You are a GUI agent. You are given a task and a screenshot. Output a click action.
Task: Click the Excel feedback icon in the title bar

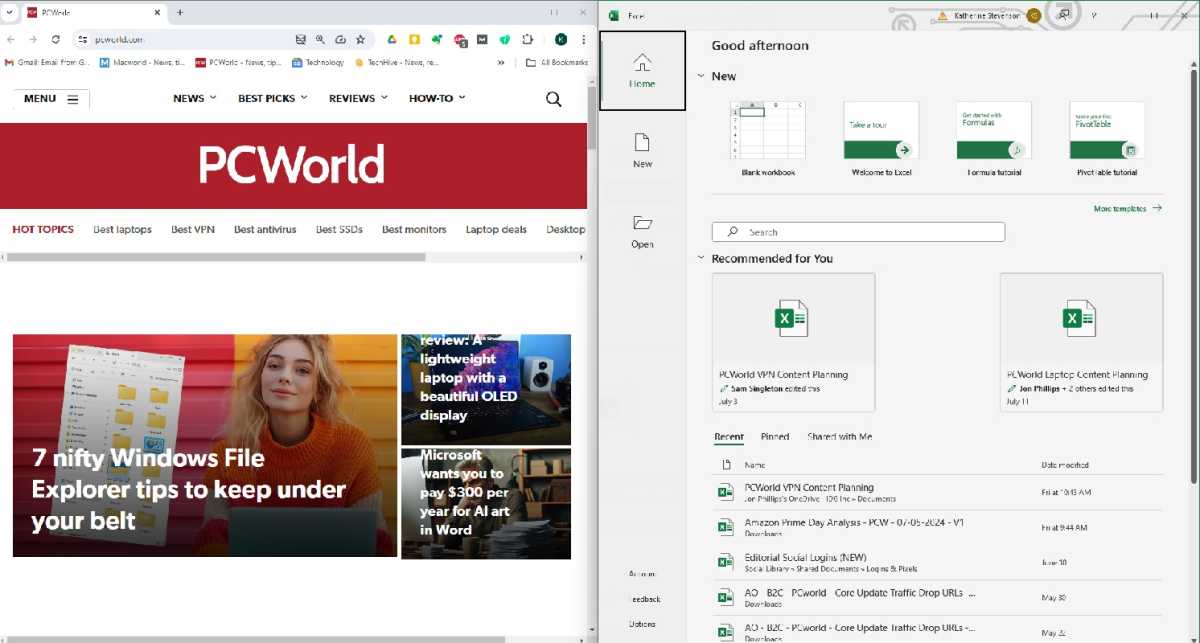(1064, 15)
